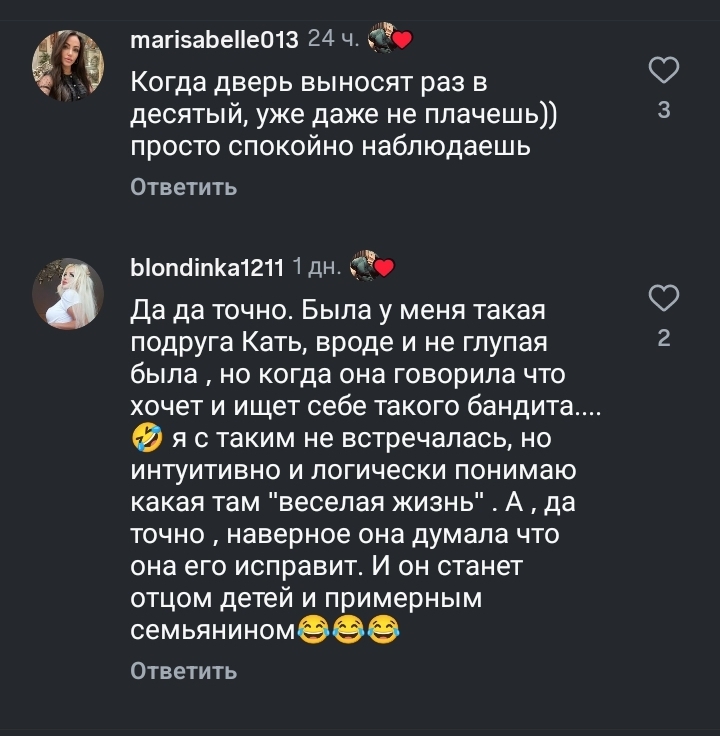The image size is (720, 736).
Task: Reply to blondinka1211 via Ответить
Action: tap(184, 670)
